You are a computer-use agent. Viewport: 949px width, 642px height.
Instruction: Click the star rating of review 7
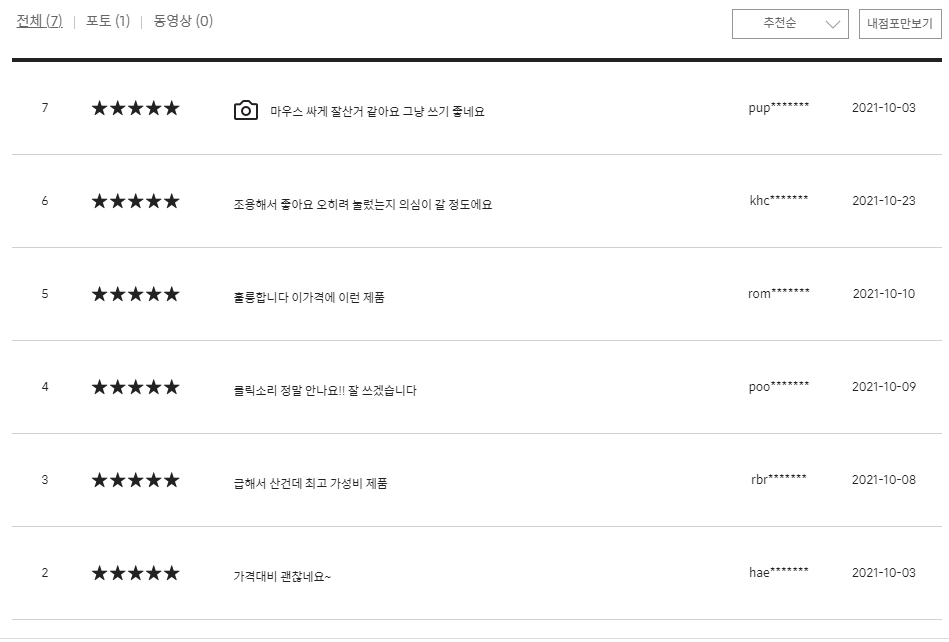pyautogui.click(x=136, y=108)
